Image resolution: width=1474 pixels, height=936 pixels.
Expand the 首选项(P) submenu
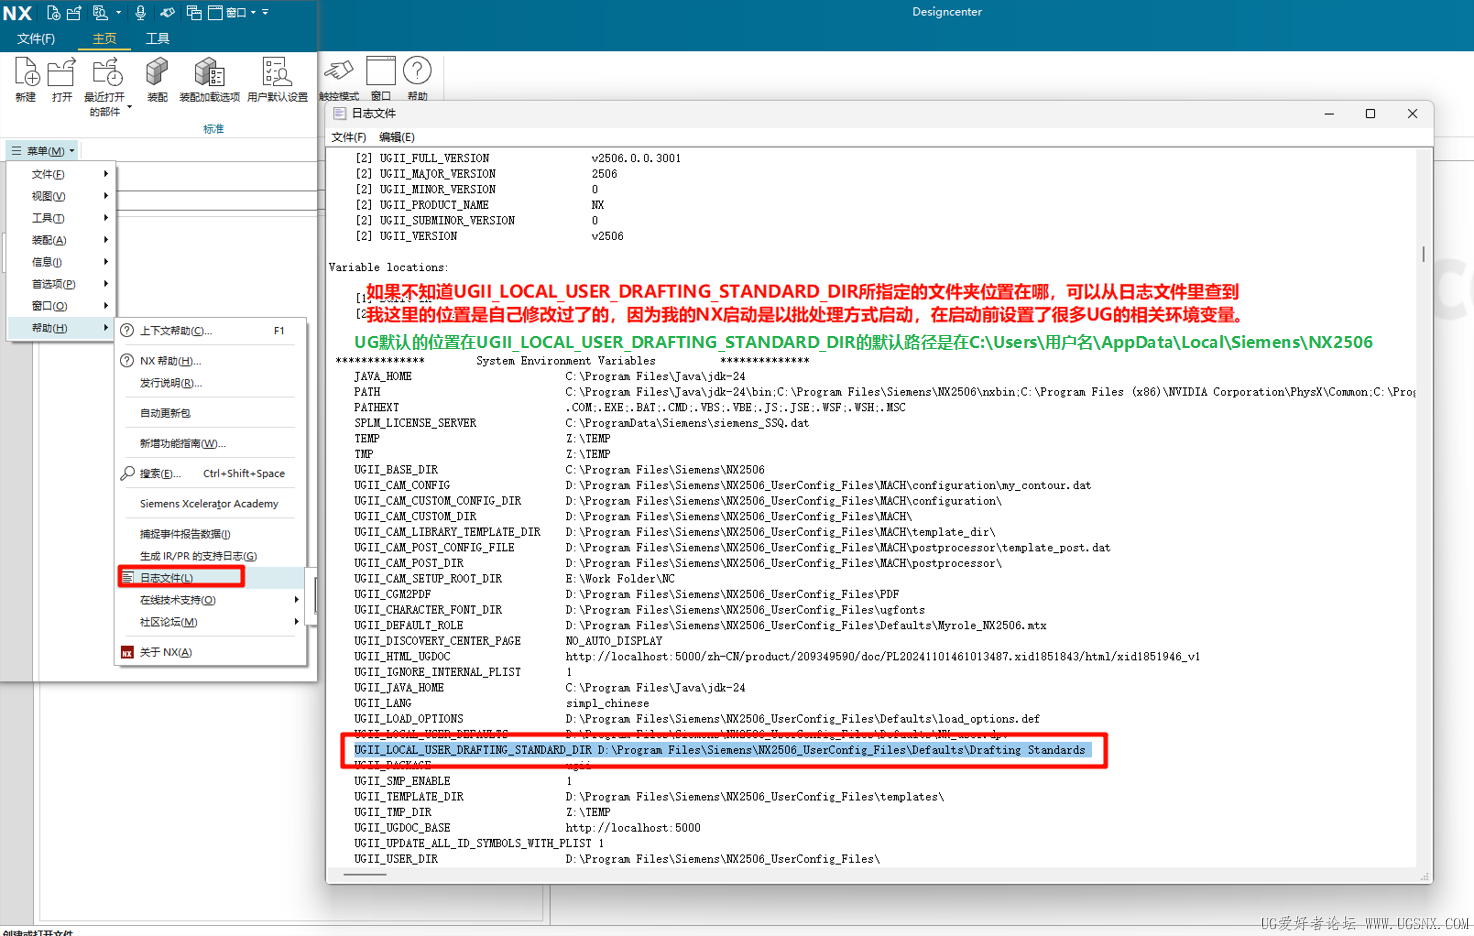(x=60, y=284)
